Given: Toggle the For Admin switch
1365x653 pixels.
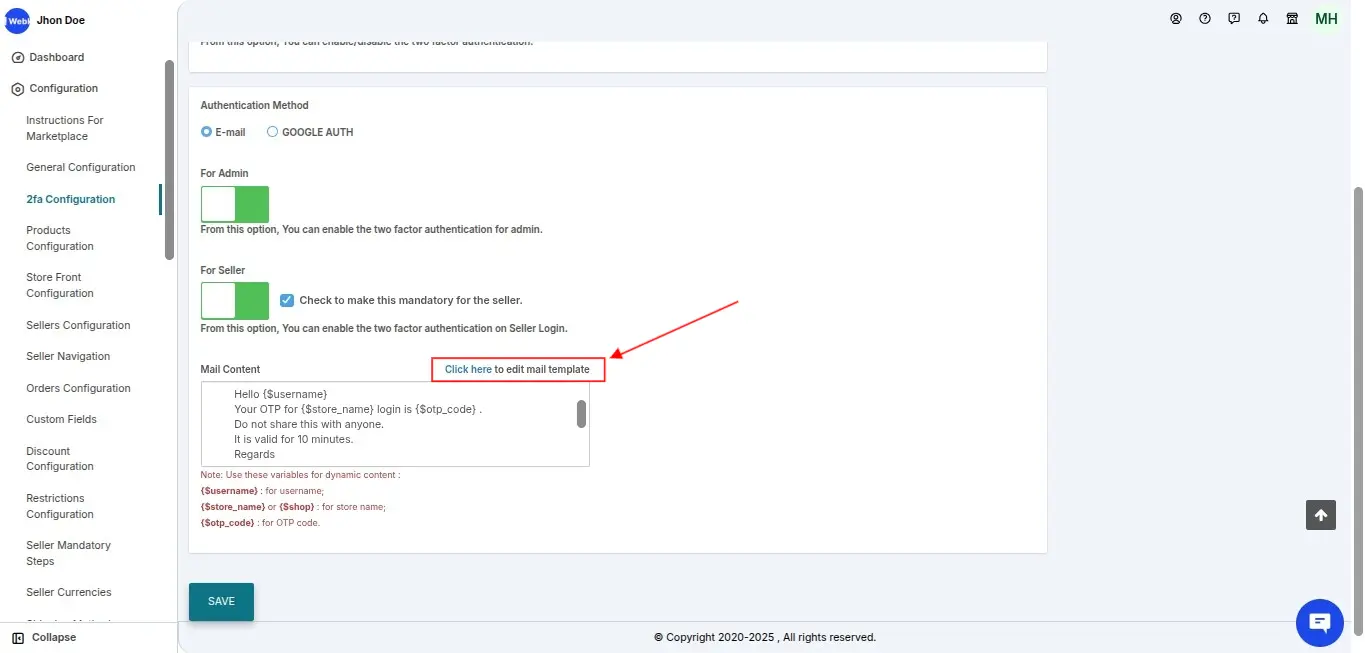Looking at the screenshot, I should click(235, 204).
